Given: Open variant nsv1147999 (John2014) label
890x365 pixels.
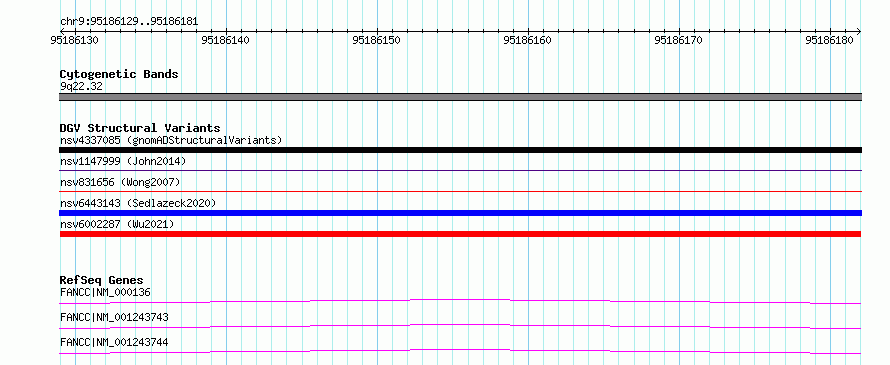Looking at the screenshot, I should (x=123, y=161).
